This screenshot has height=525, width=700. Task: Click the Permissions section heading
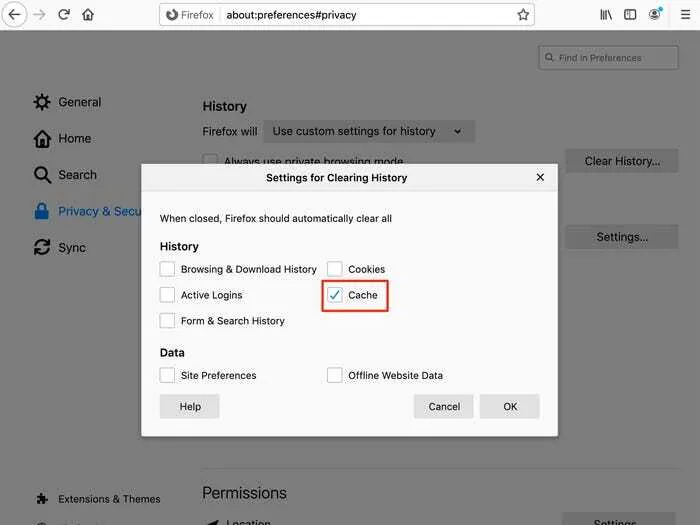[x=244, y=493]
